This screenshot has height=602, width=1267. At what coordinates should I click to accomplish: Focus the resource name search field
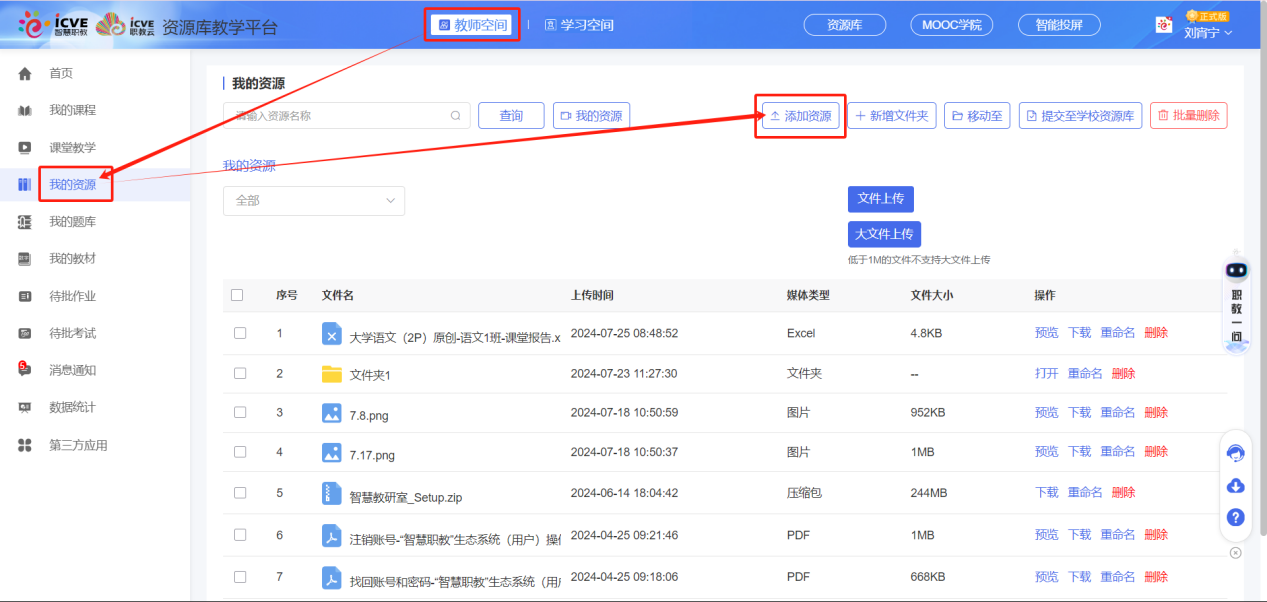click(335, 116)
